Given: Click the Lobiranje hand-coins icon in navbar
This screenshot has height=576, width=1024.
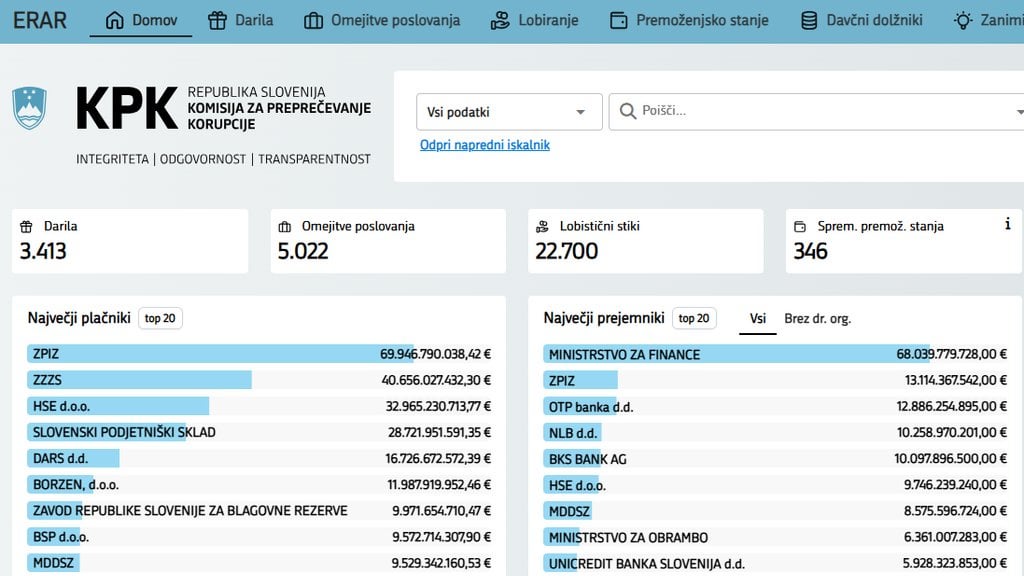Looking at the screenshot, I should point(500,21).
